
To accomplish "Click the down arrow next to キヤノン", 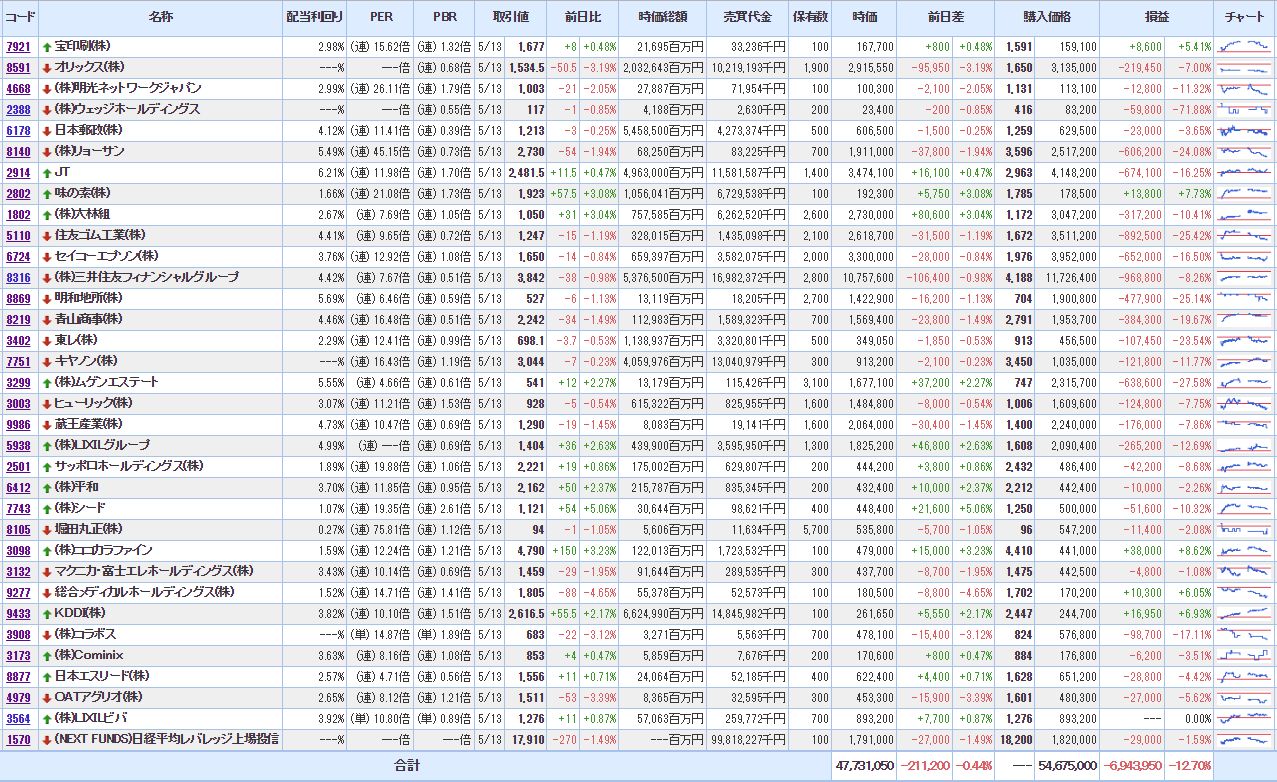I will (x=47, y=361).
